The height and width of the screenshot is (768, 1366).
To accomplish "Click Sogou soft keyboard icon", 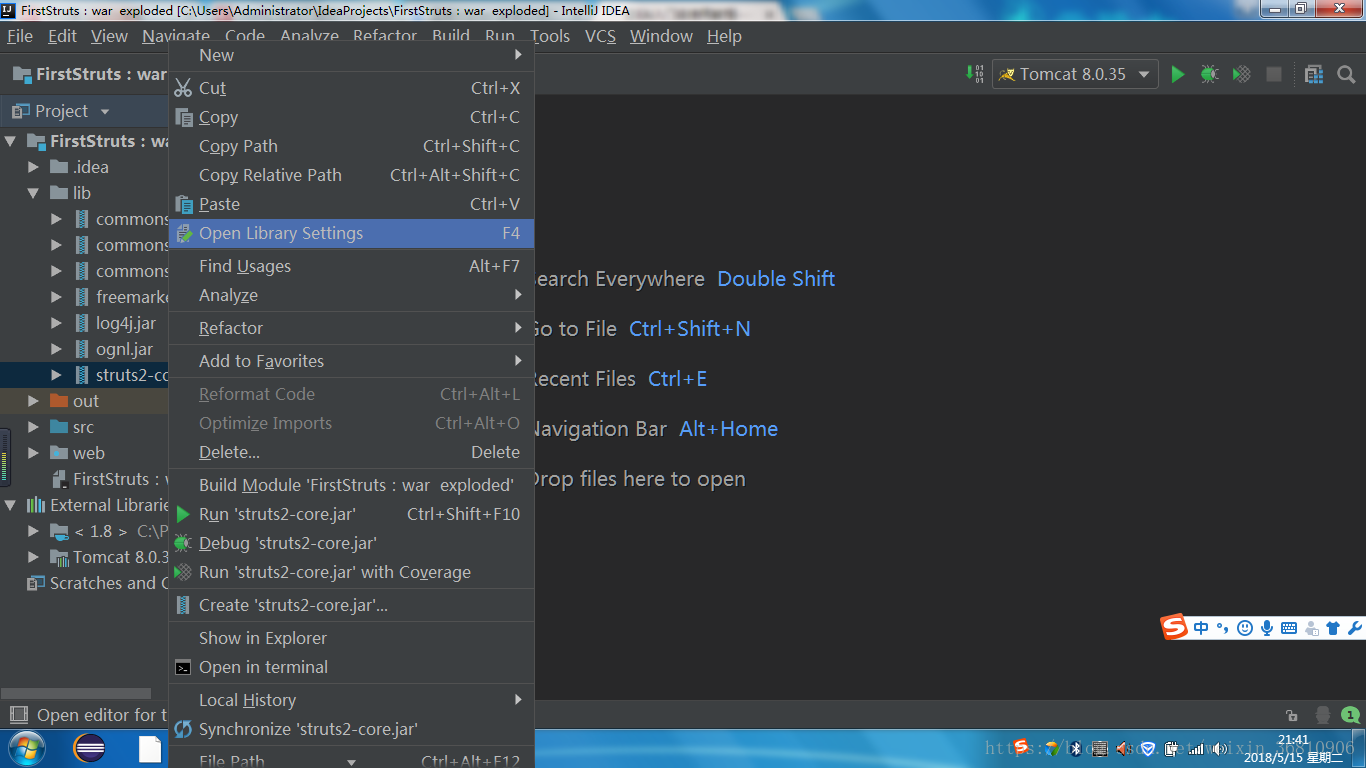I will click(1288, 628).
